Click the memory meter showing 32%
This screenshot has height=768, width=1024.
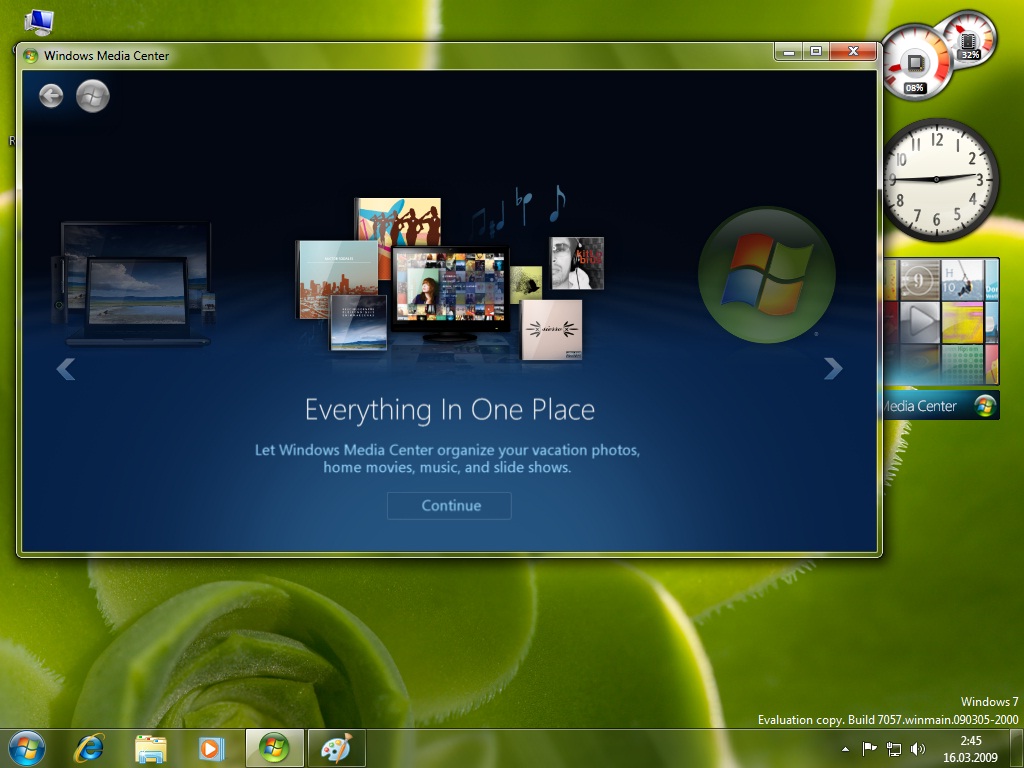[968, 39]
